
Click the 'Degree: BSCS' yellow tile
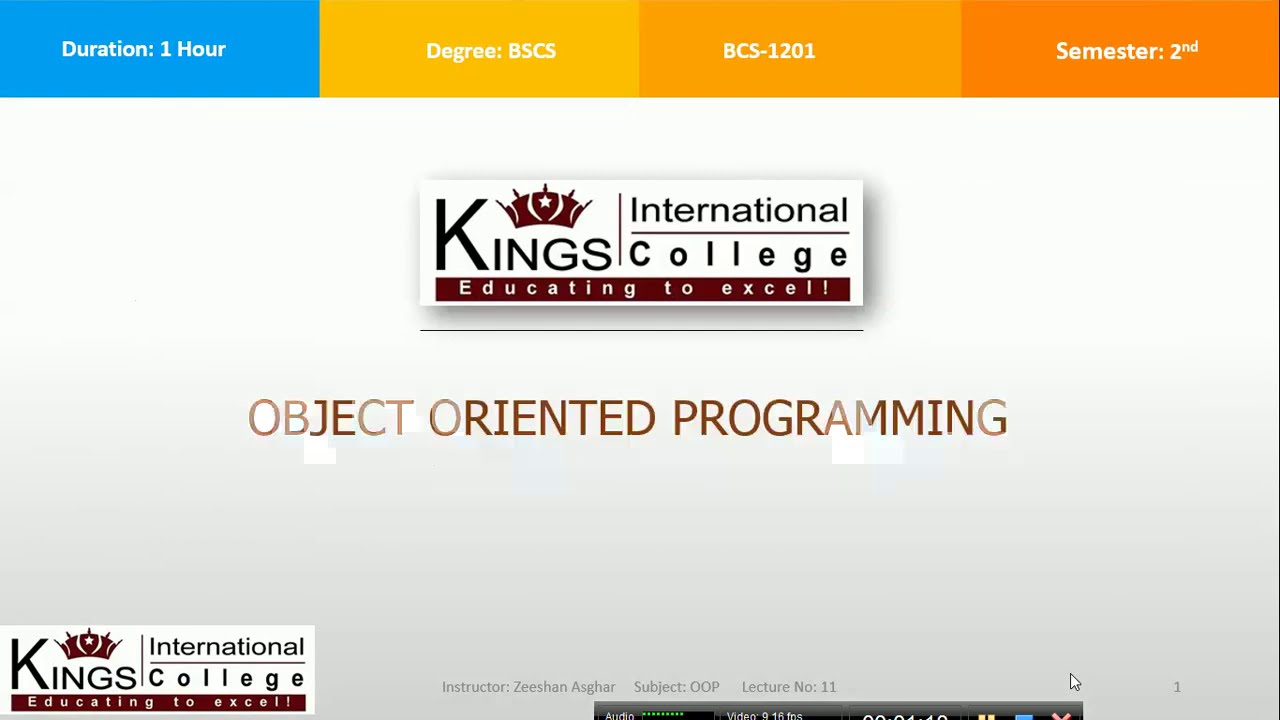click(x=480, y=49)
